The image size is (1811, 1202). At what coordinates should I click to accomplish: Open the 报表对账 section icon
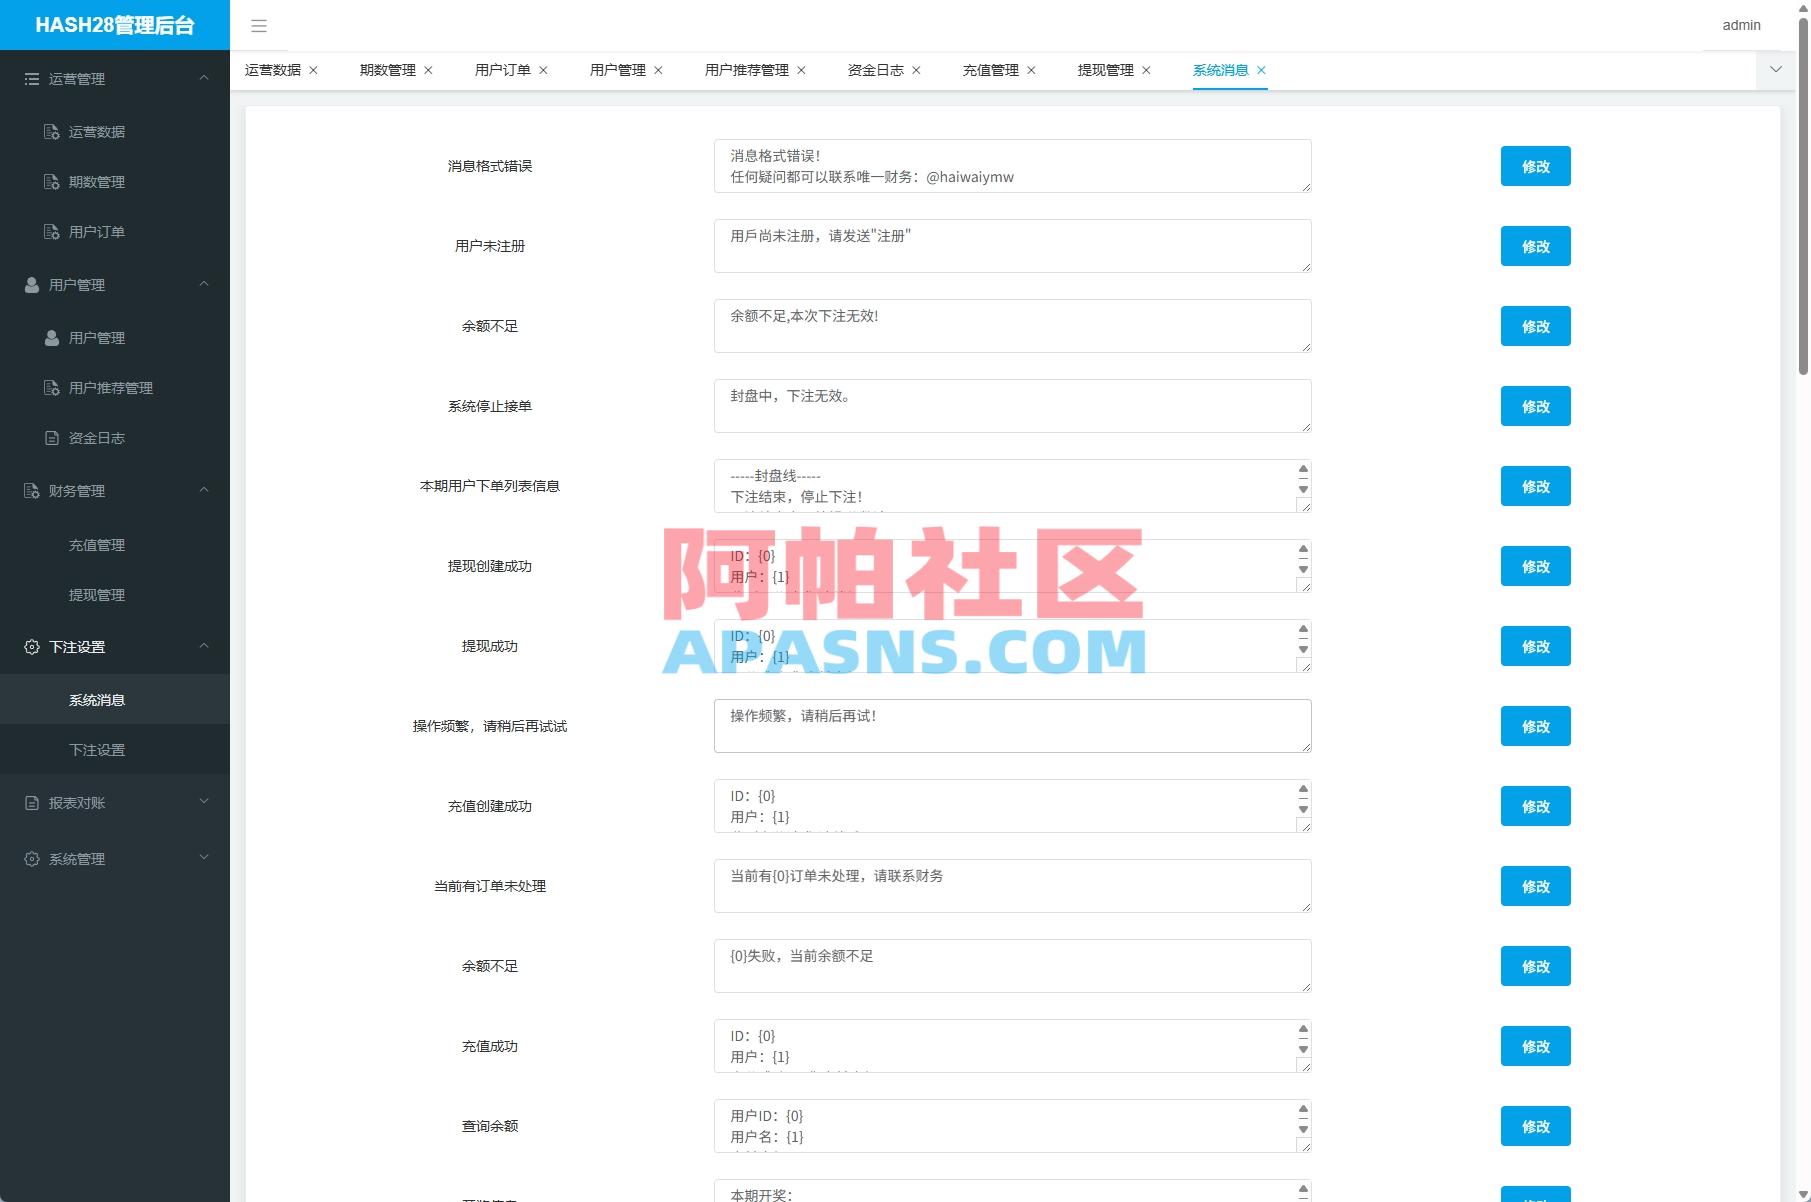pyautogui.click(x=31, y=802)
